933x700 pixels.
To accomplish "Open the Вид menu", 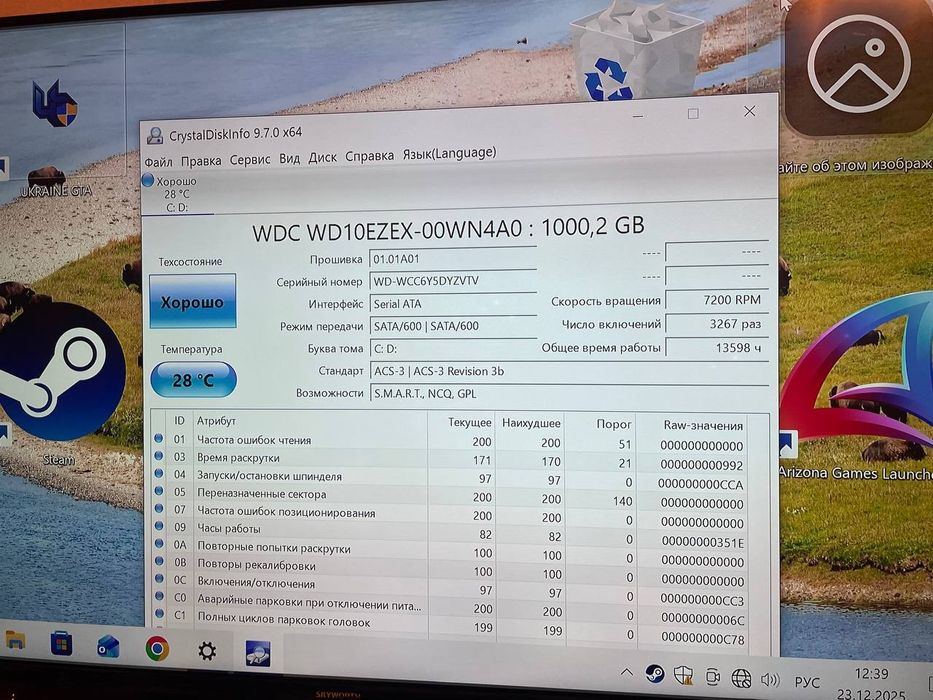I will [x=289, y=158].
